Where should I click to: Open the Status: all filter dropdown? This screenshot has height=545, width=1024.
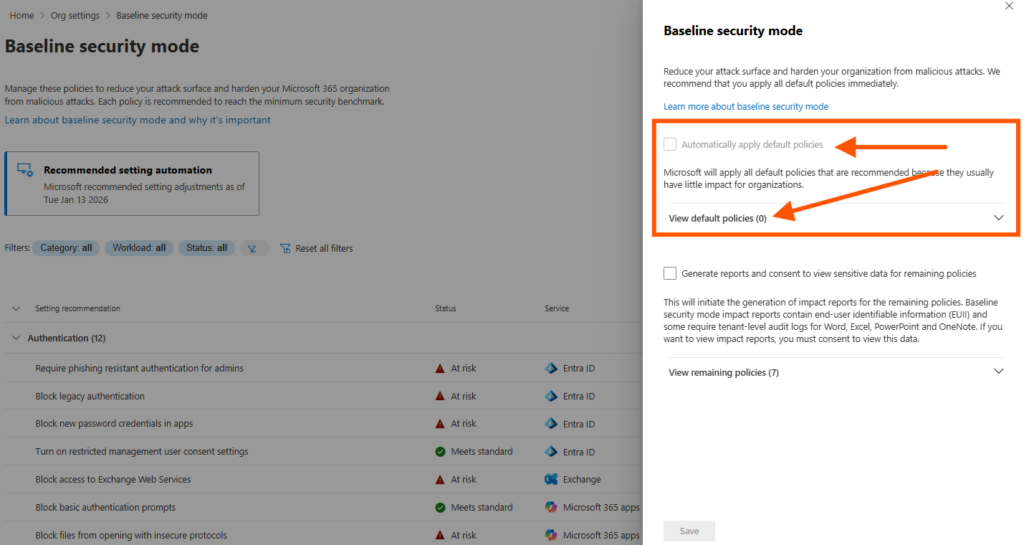pos(209,248)
